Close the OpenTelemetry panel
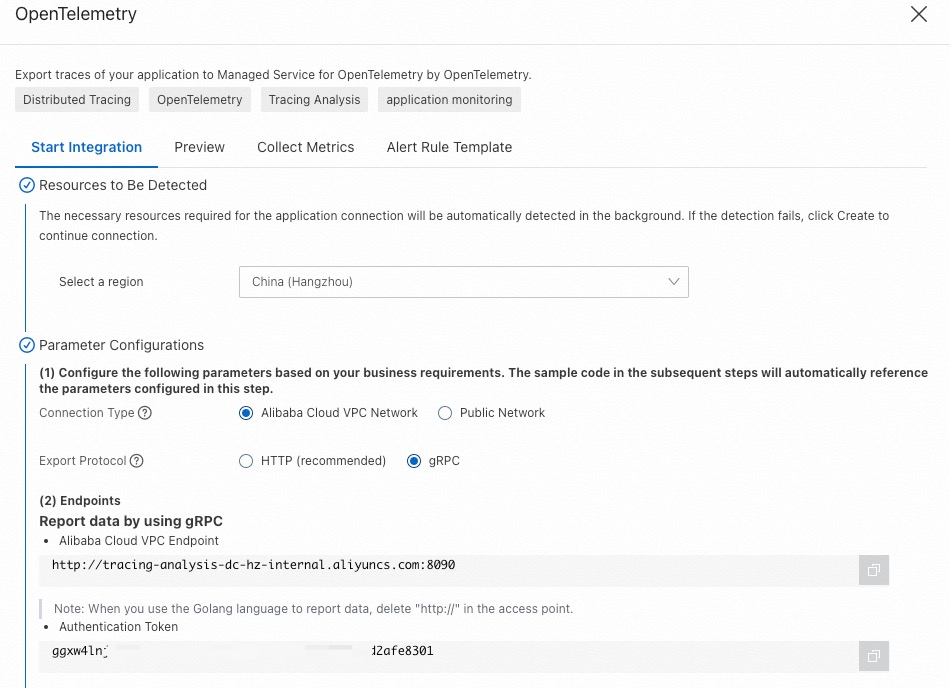The image size is (950, 688). (x=918, y=15)
